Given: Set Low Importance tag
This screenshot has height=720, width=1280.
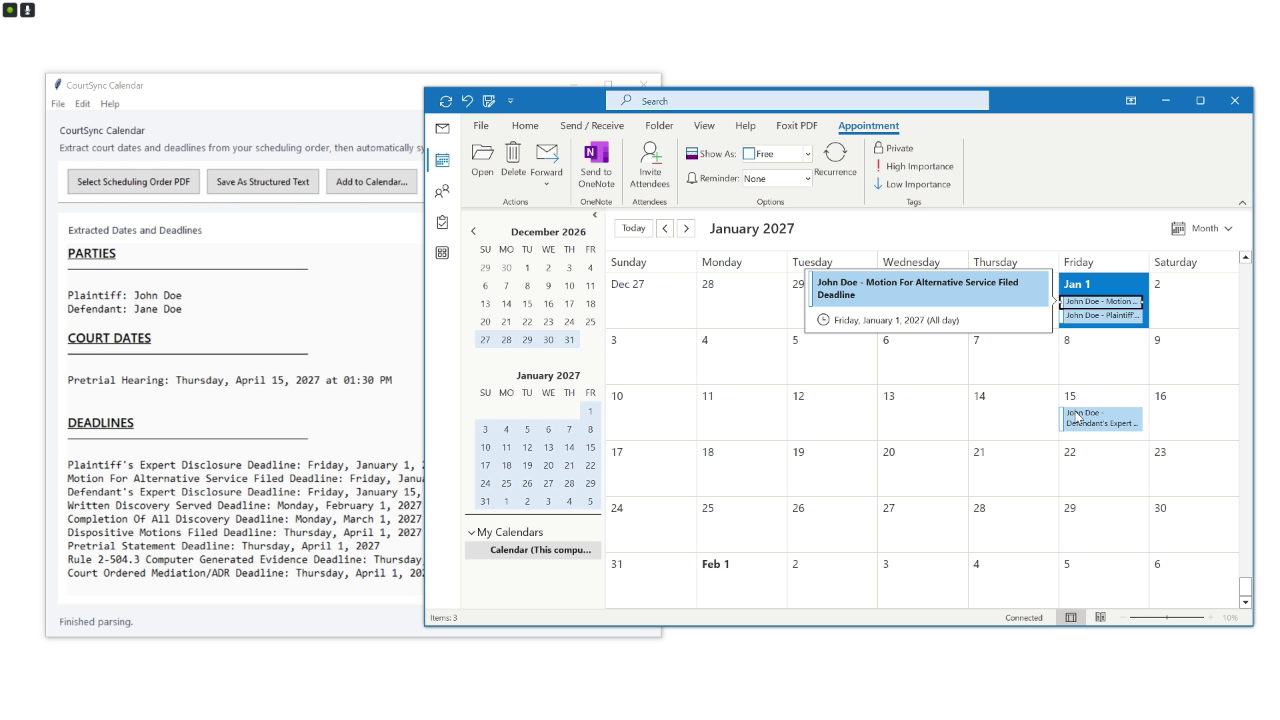Looking at the screenshot, I should pyautogui.click(x=912, y=184).
